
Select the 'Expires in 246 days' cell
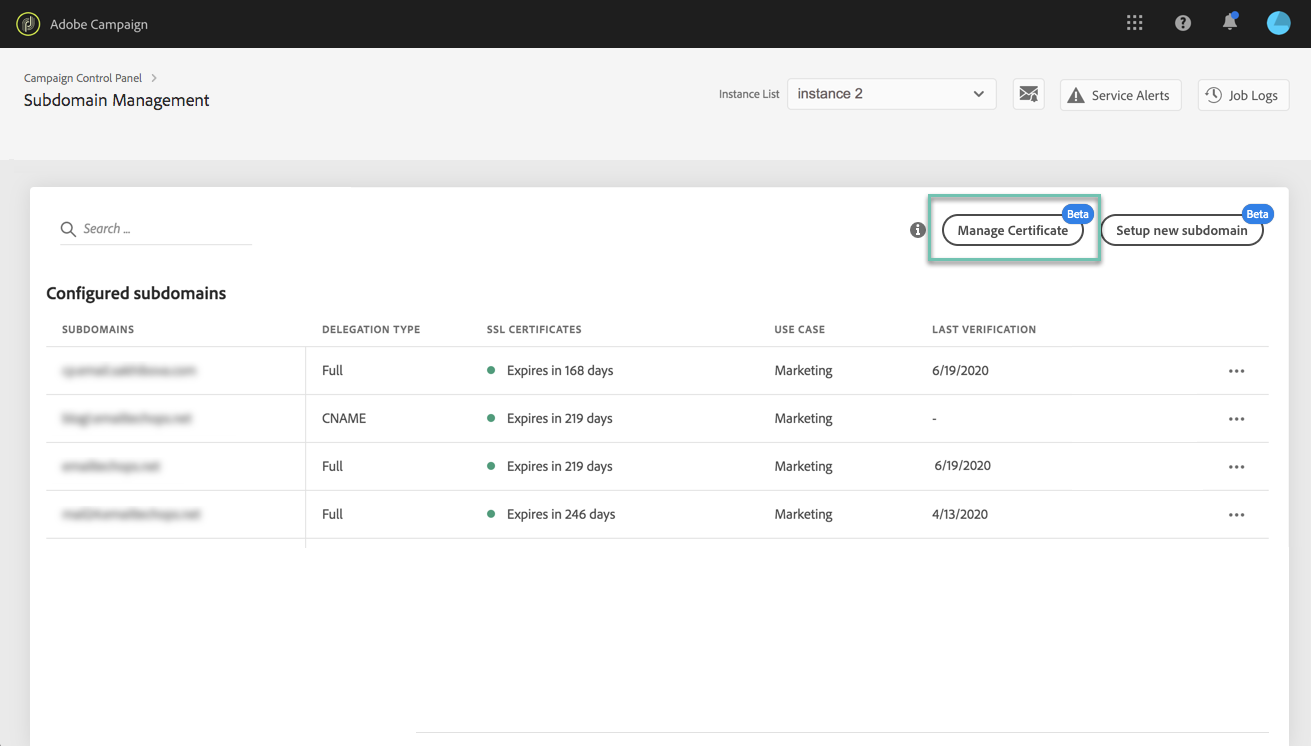coord(561,514)
